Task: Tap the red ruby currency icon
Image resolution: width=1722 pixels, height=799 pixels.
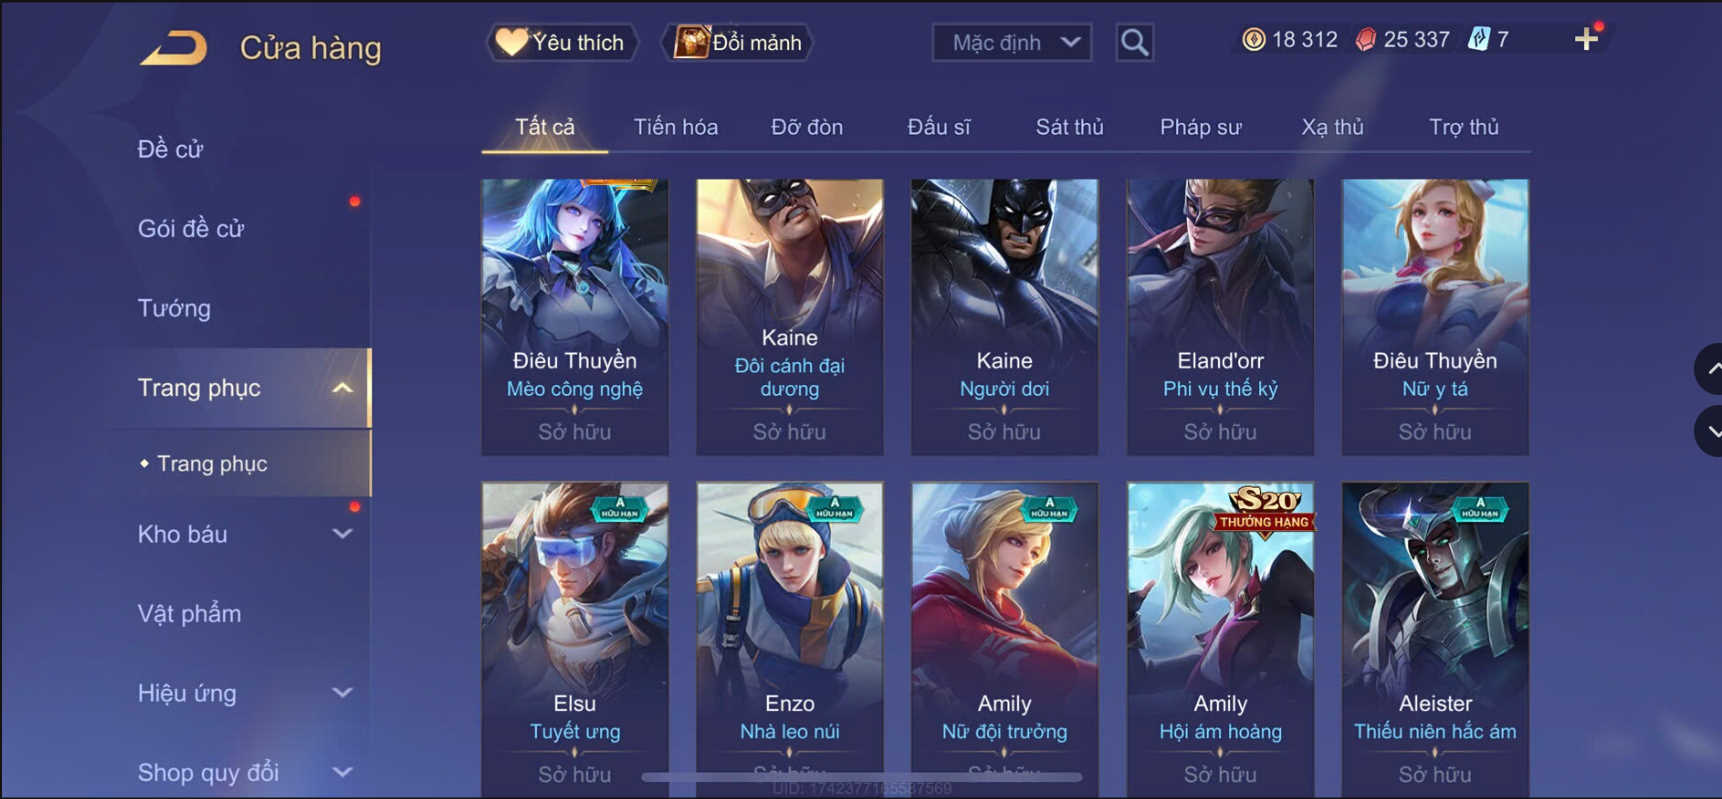Action: [x=1365, y=39]
